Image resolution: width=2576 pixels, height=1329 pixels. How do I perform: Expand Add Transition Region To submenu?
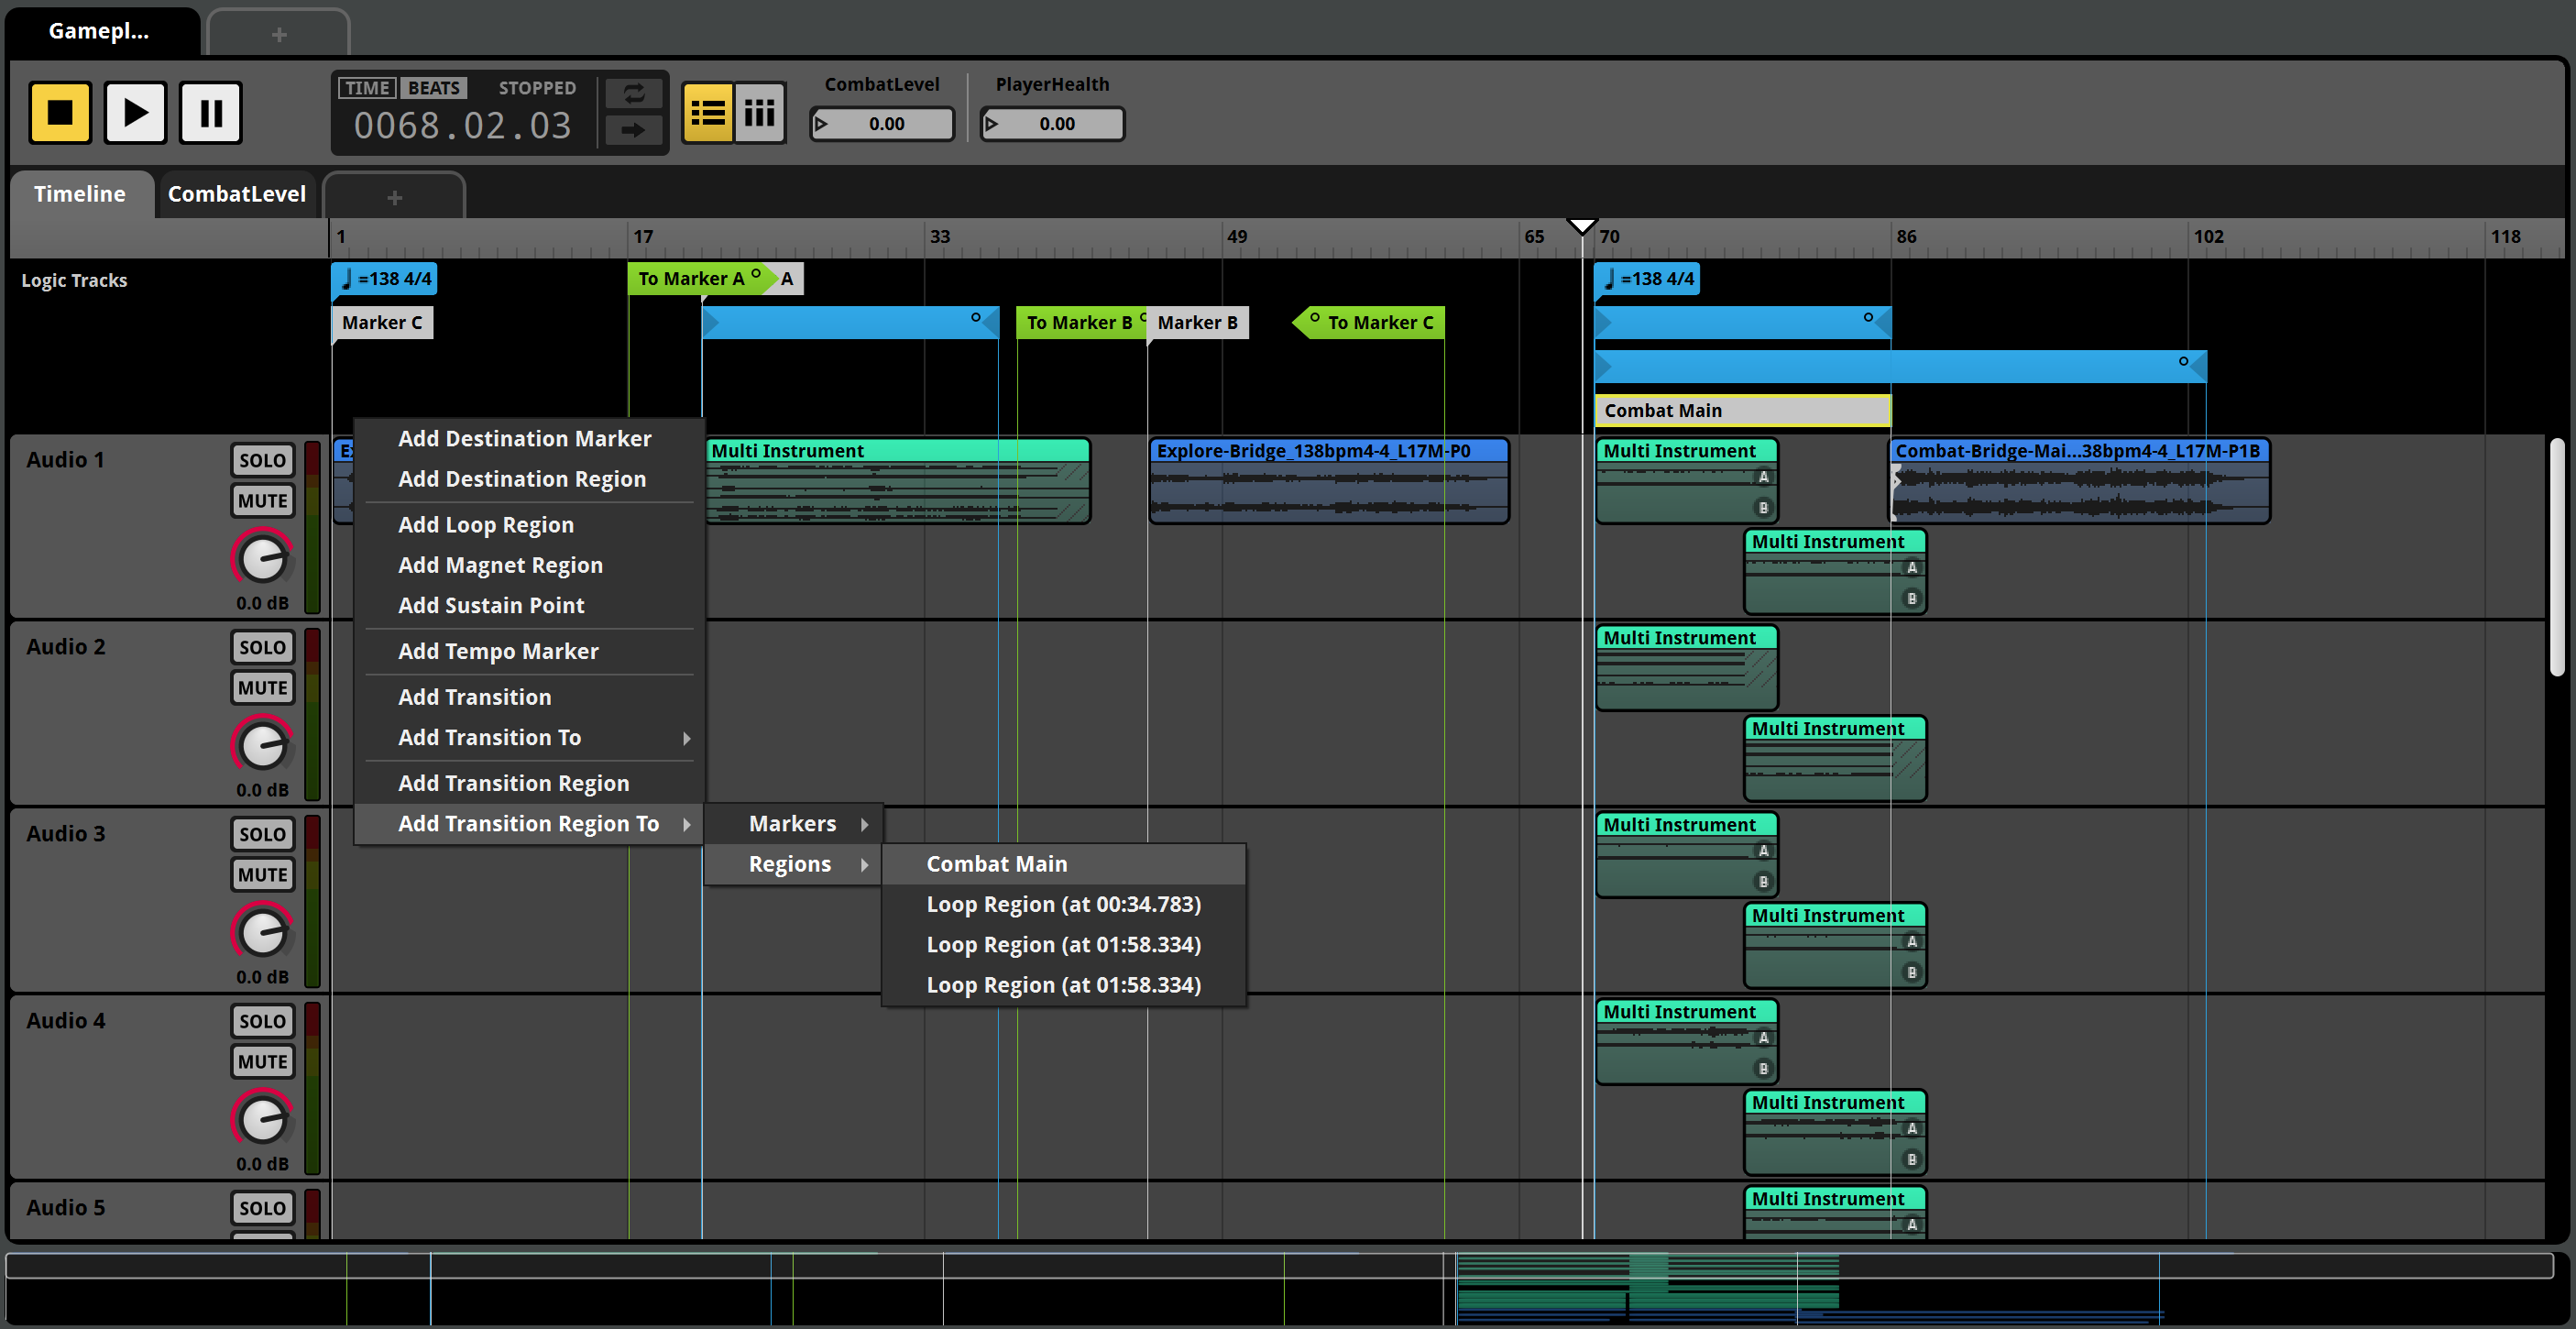click(x=530, y=823)
